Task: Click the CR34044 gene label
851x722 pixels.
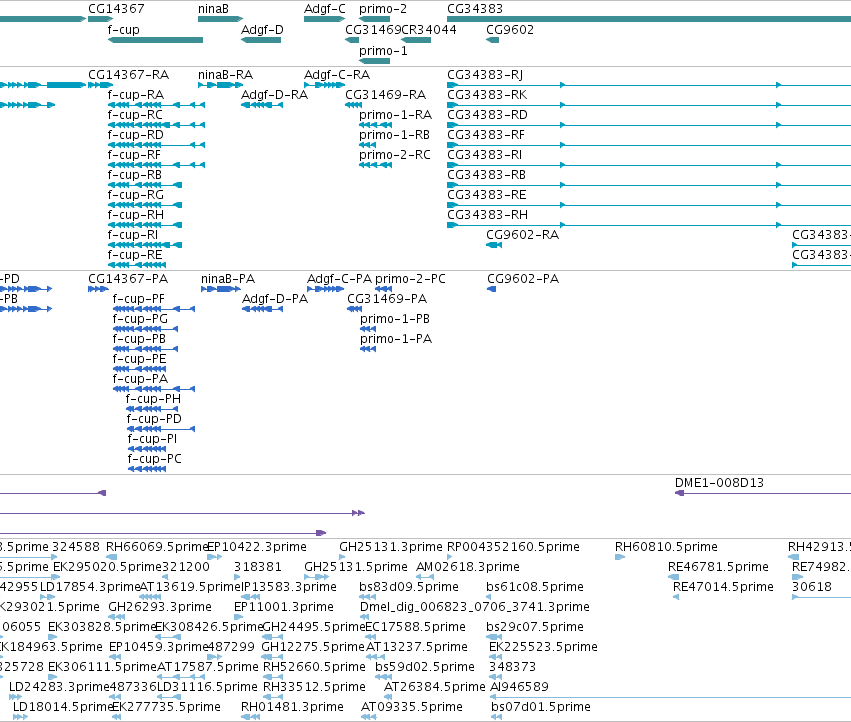Action: pyautogui.click(x=429, y=30)
